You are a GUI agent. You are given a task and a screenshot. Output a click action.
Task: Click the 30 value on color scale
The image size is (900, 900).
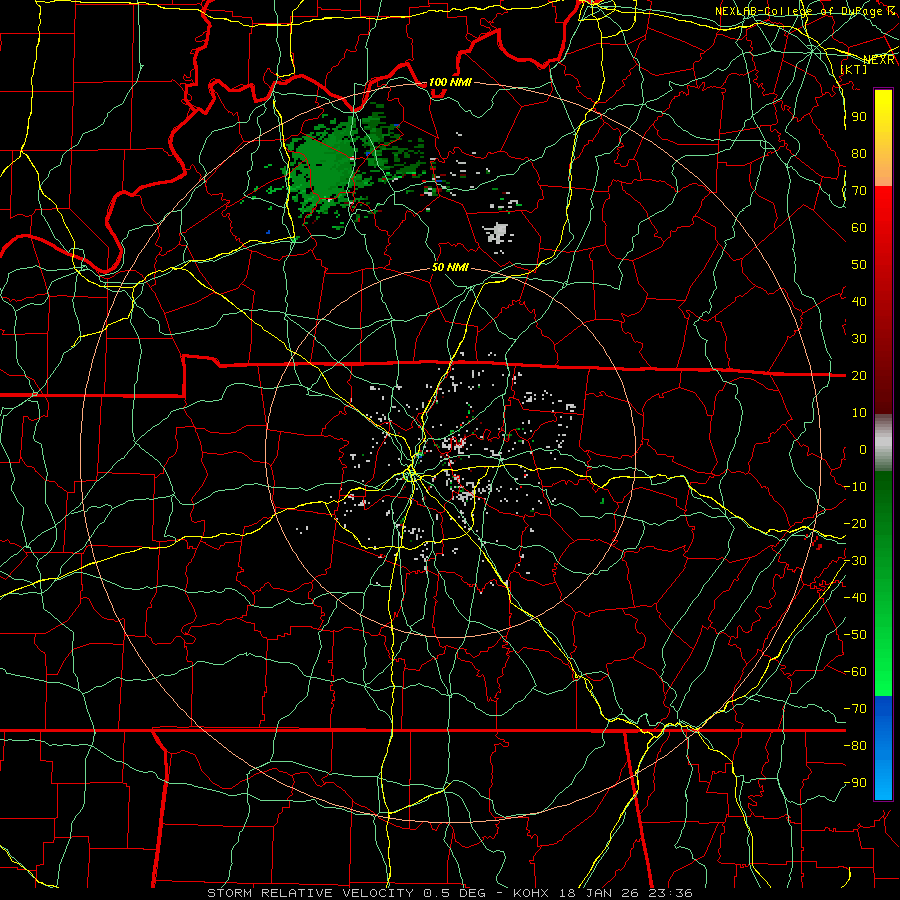coord(859,339)
